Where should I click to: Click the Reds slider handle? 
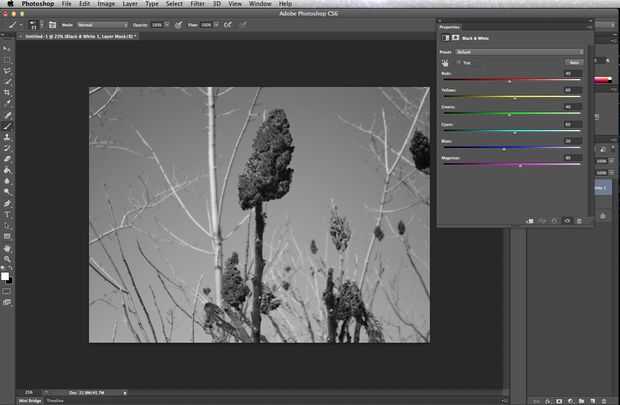509,81
